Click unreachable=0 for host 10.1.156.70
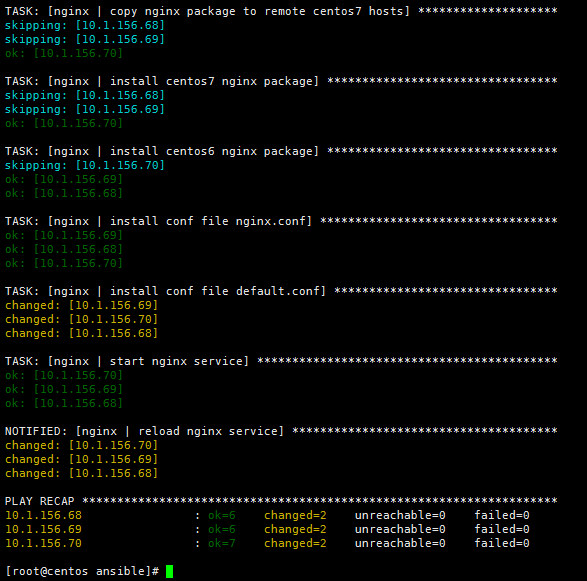Image resolution: width=587 pixels, height=581 pixels. [400, 543]
